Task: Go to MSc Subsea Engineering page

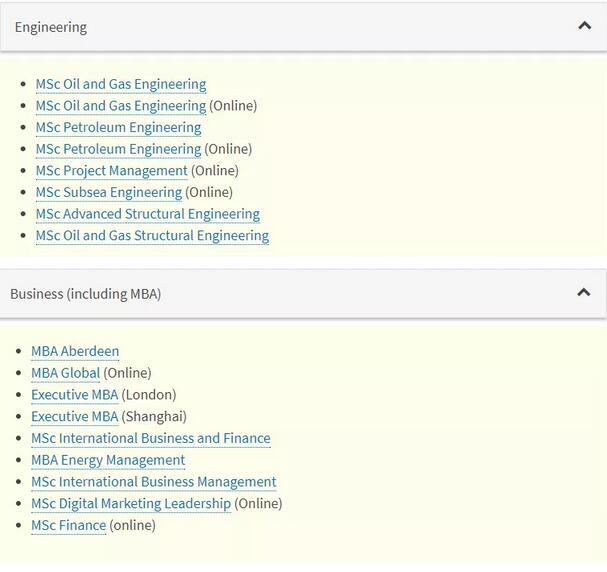Action: [x=108, y=192]
